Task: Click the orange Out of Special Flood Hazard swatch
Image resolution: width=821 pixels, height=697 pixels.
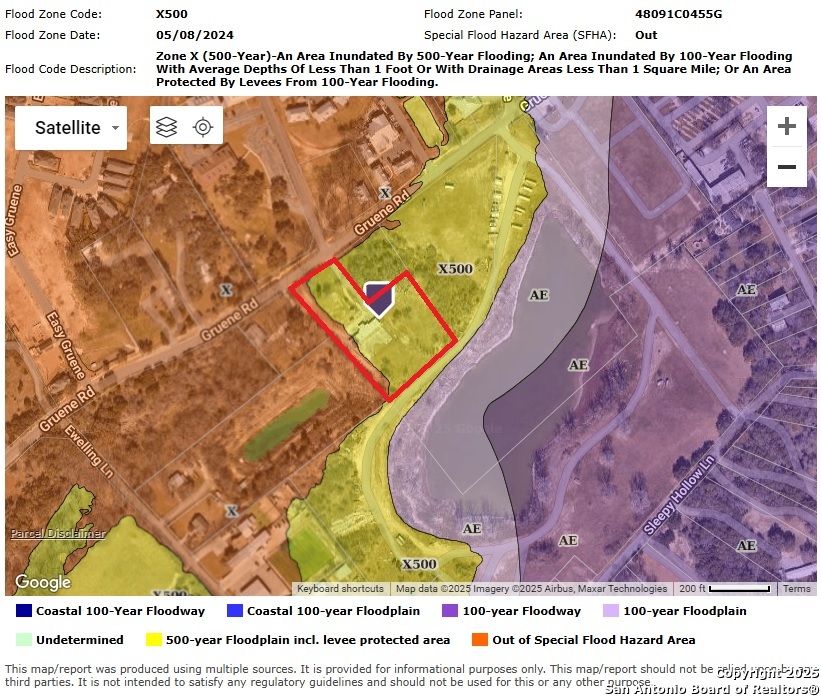Action: click(x=480, y=640)
